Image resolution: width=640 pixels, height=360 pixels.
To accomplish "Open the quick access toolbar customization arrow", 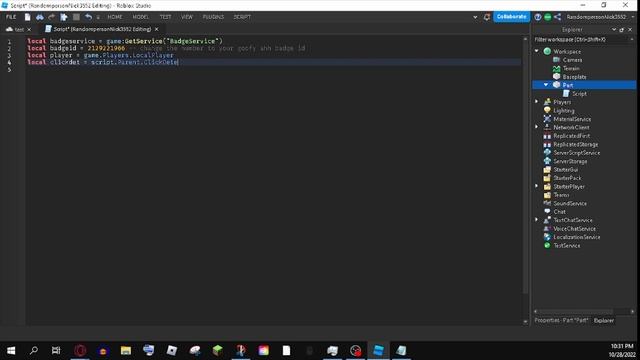I will pos(98,18).
